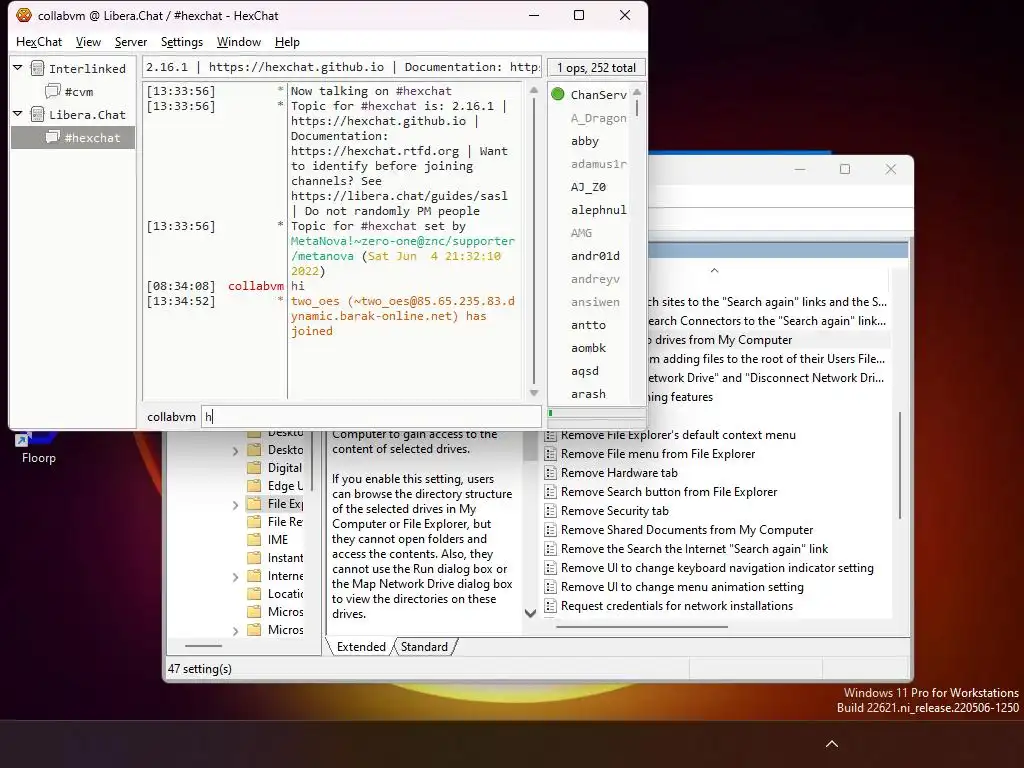Viewport: 1024px width, 768px height.
Task: Select user AJ_Z0 in the user list
Action: pyautogui.click(x=588, y=187)
